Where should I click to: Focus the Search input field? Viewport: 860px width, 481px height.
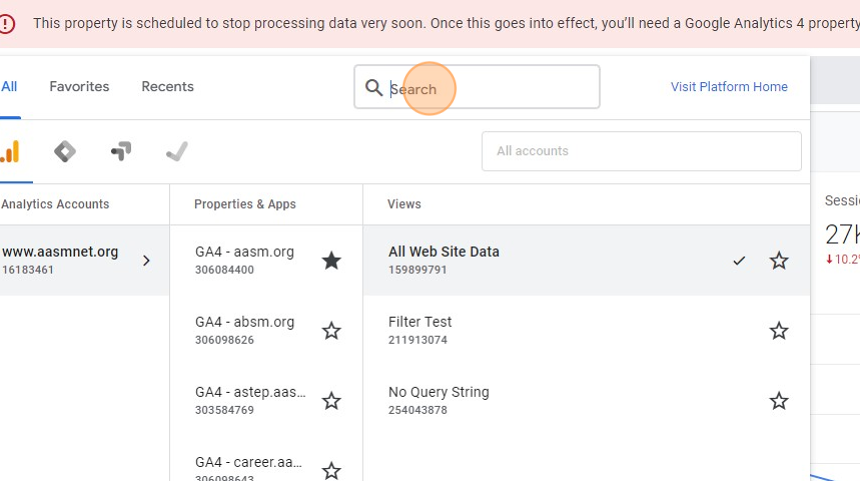tap(490, 88)
